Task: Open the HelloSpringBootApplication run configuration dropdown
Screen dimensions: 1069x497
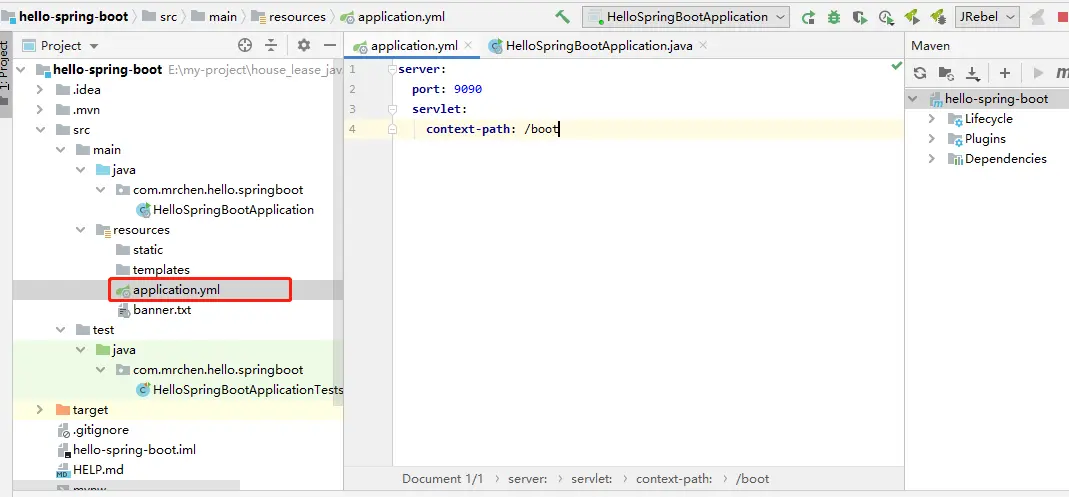Action: click(686, 17)
